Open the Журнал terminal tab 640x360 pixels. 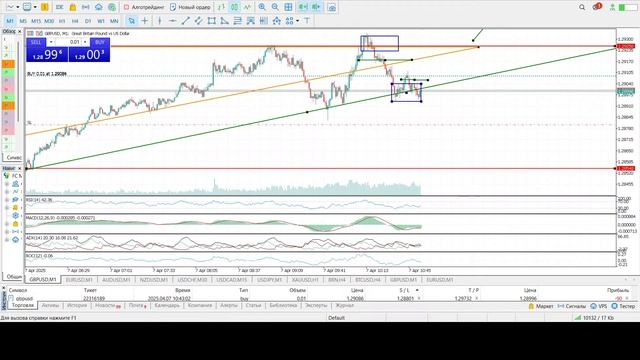pyautogui.click(x=344, y=306)
